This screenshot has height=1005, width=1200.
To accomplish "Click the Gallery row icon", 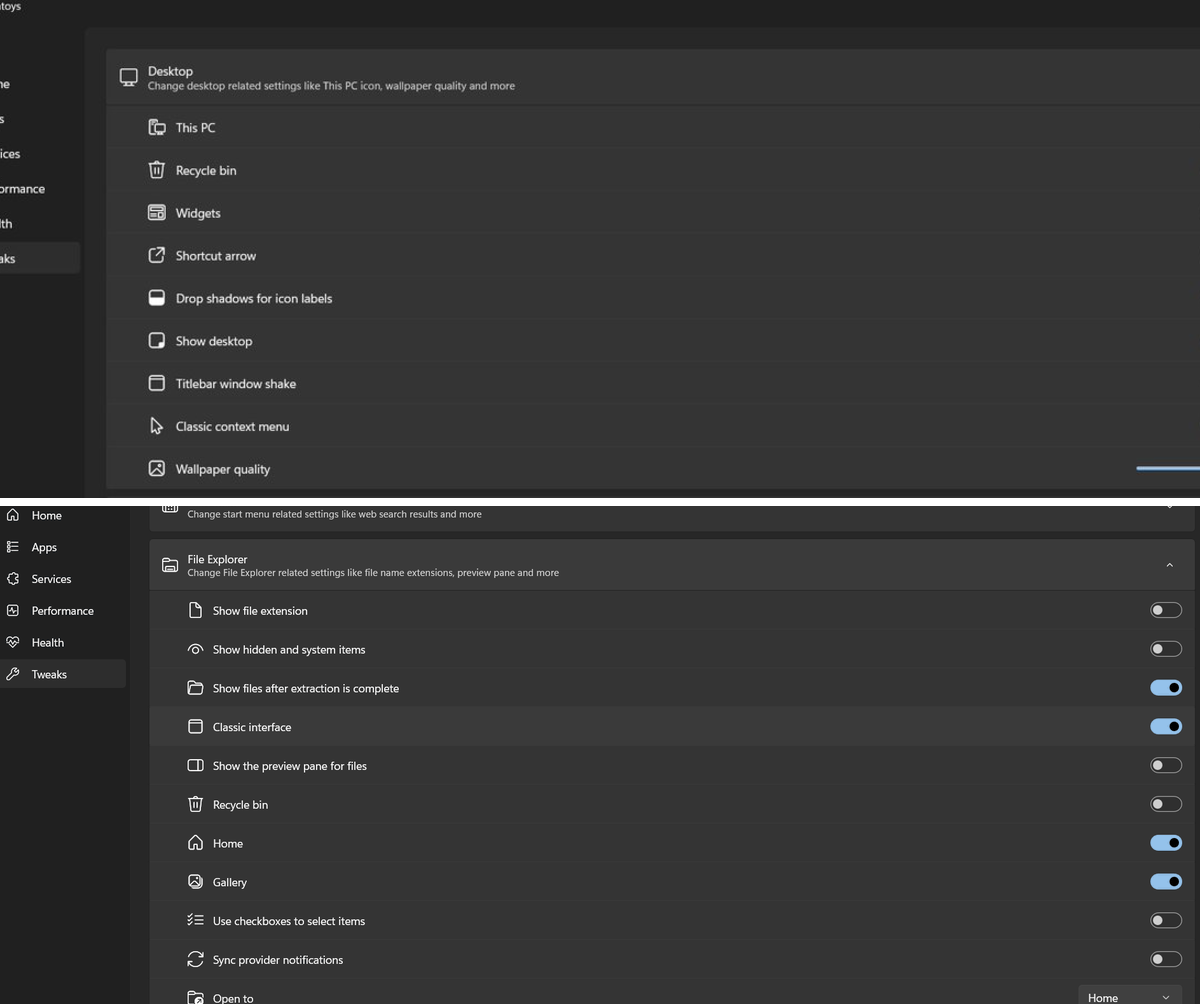I will pos(196,882).
